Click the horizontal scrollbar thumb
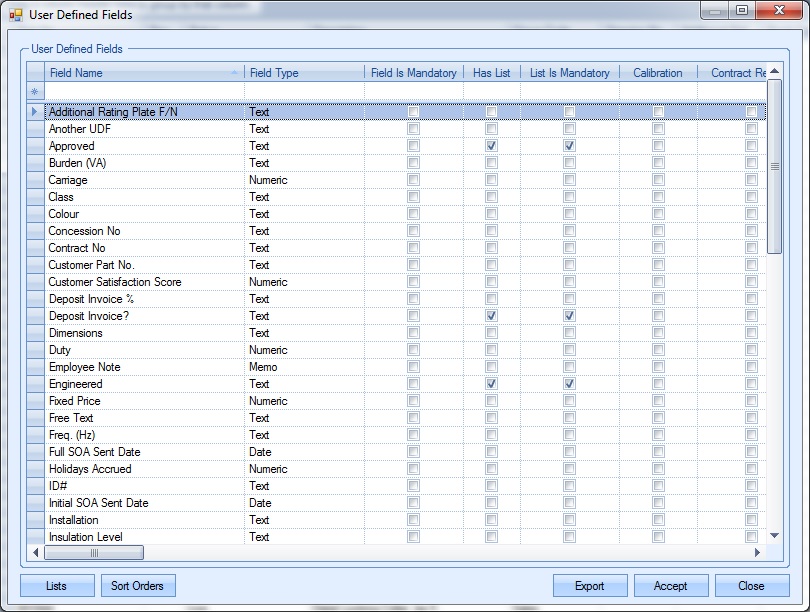 [x=94, y=552]
